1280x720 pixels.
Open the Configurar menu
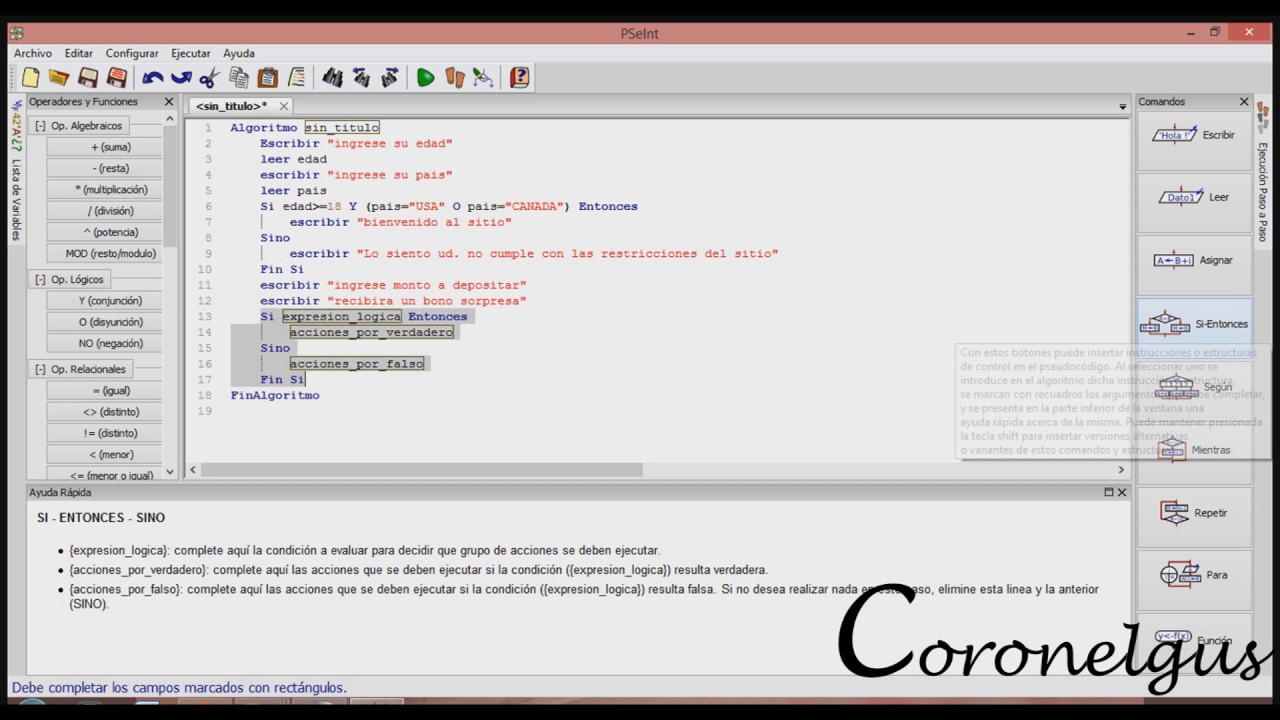point(132,53)
